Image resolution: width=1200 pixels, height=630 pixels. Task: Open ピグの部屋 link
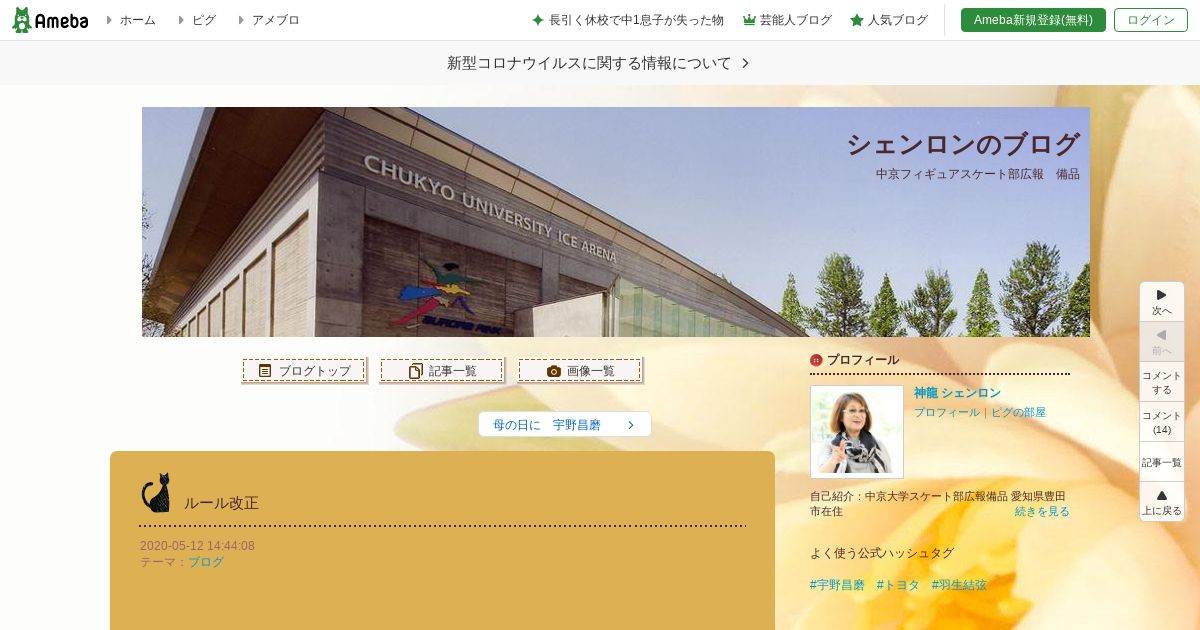point(1018,412)
